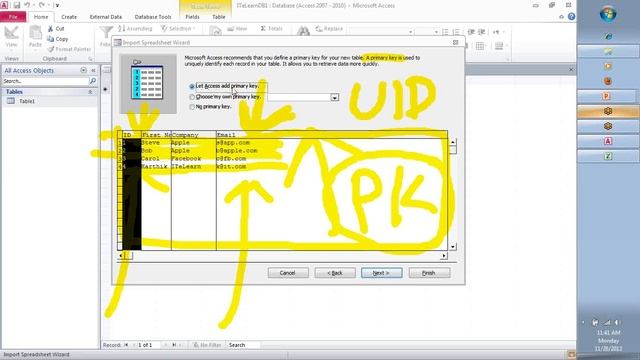Viewport: 640px width, 360px height.
Task: Click the bullets list icon
Action: tap(445, 31)
